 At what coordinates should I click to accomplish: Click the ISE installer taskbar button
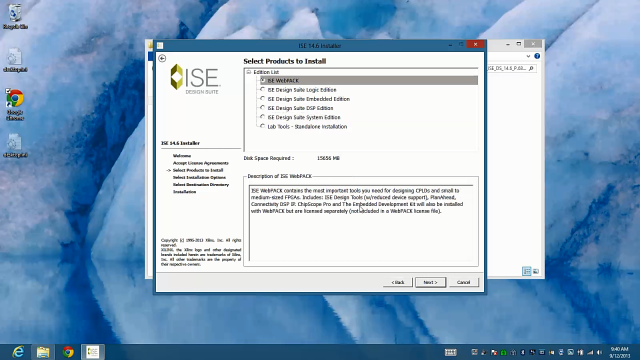93,352
